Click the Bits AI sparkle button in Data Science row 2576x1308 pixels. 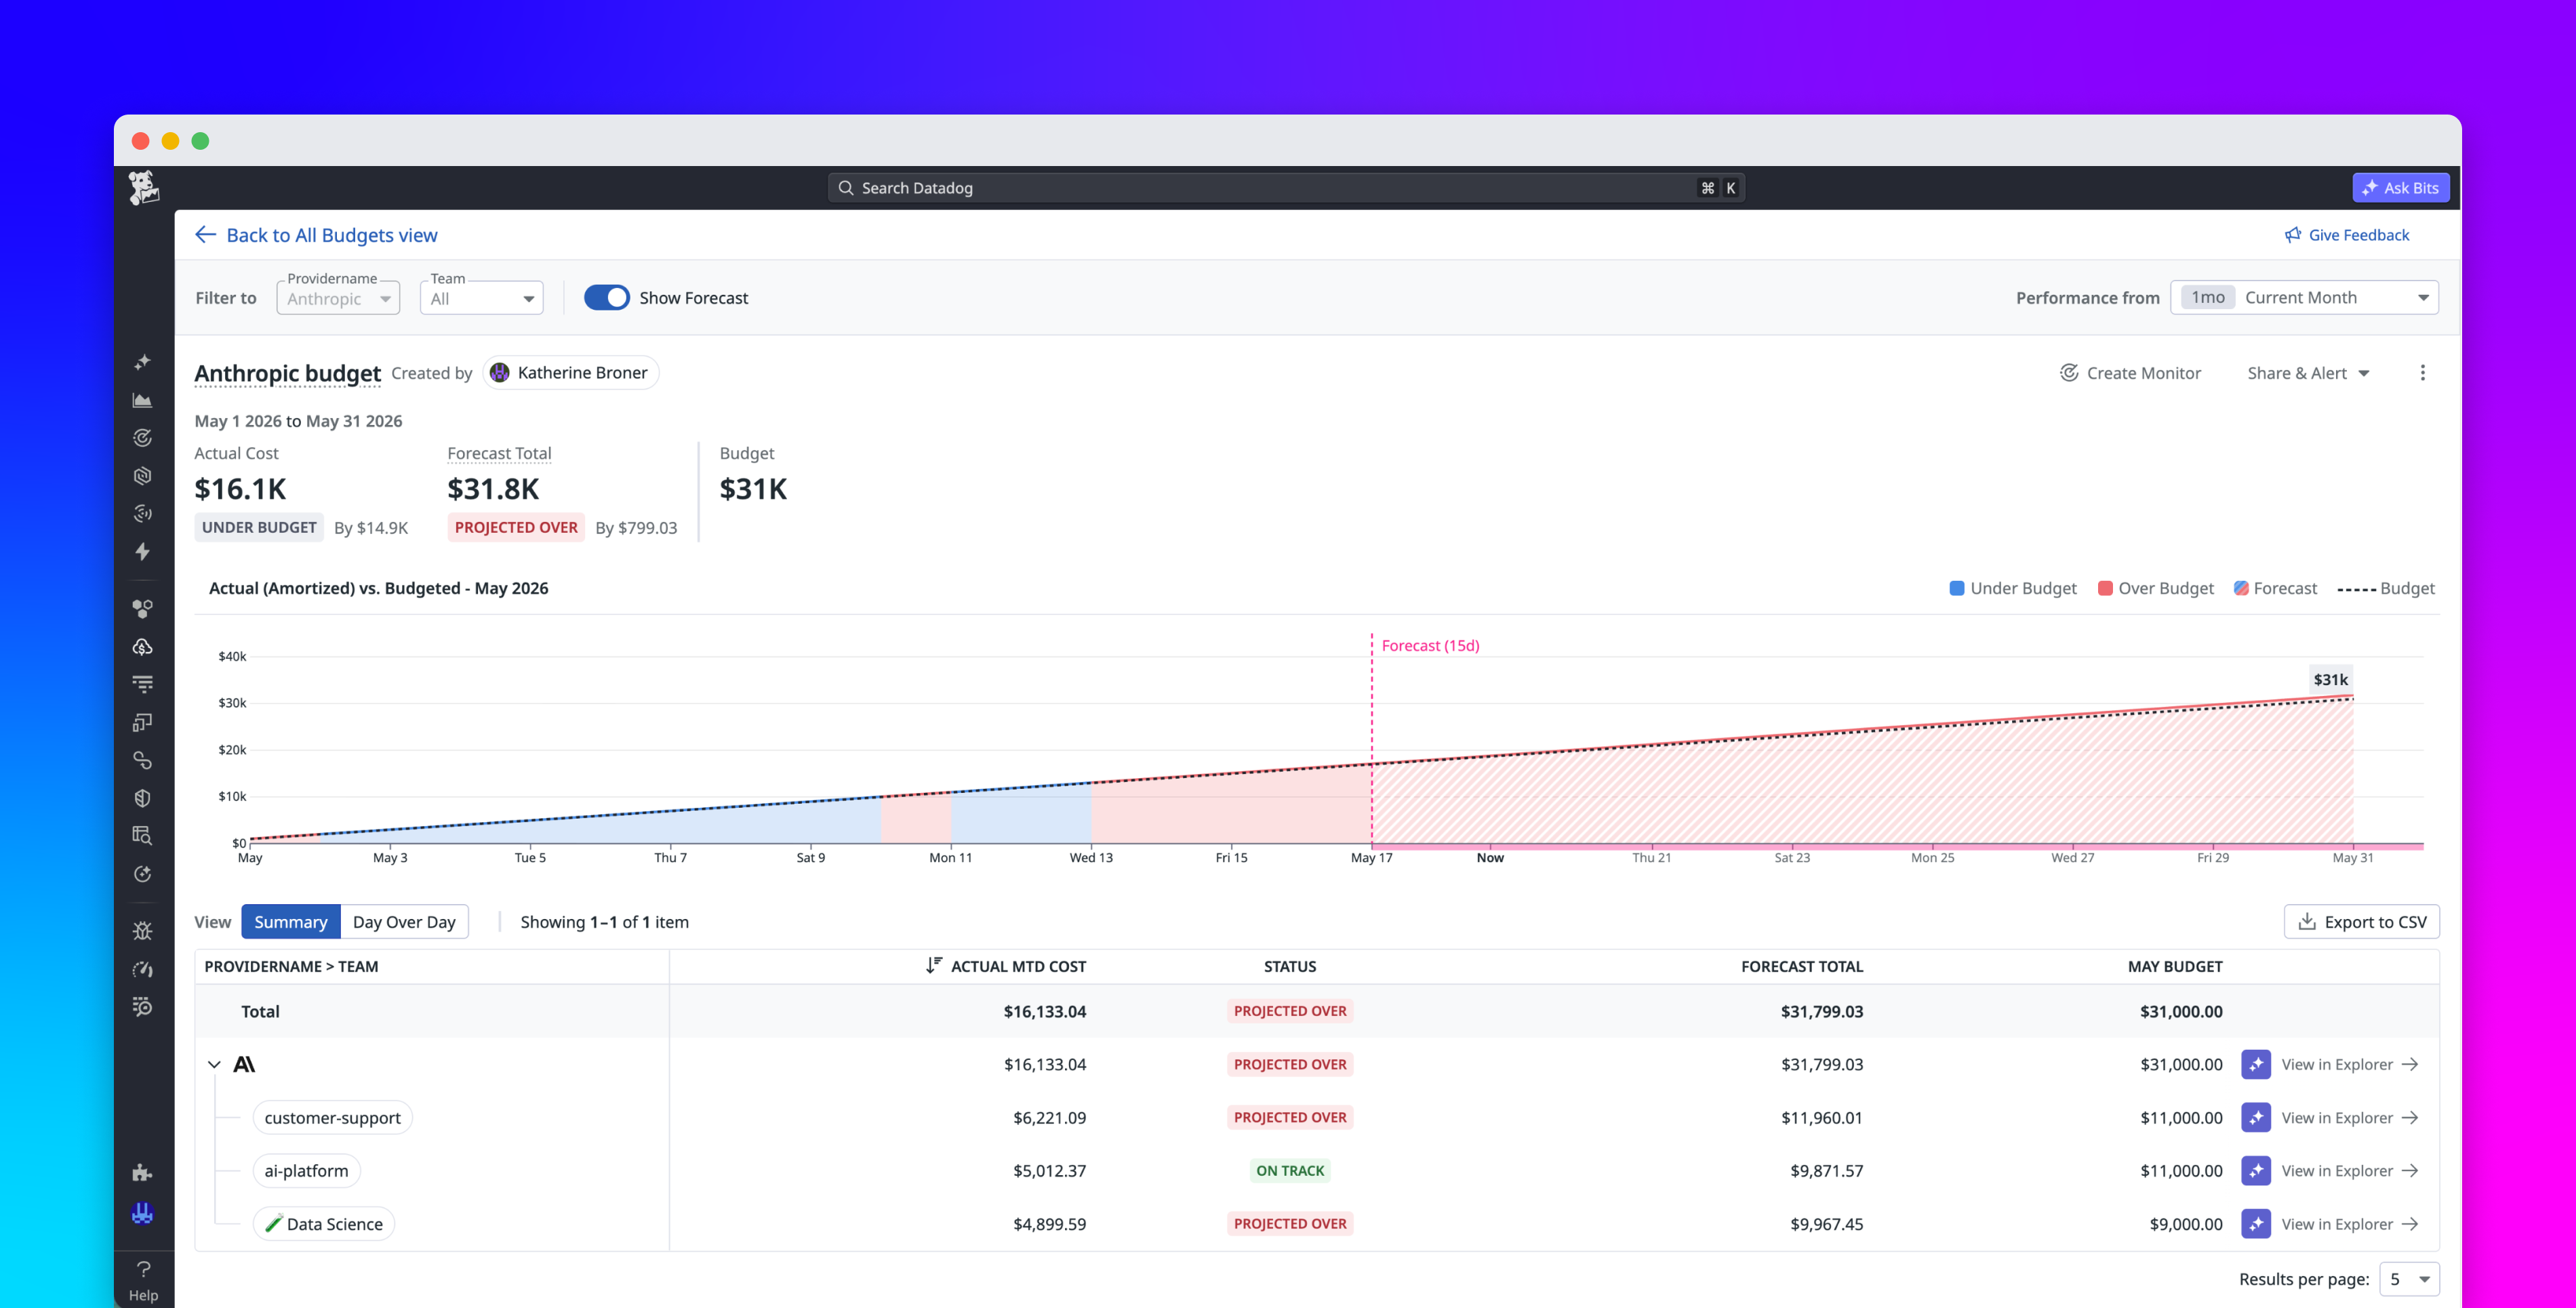tap(2256, 1223)
